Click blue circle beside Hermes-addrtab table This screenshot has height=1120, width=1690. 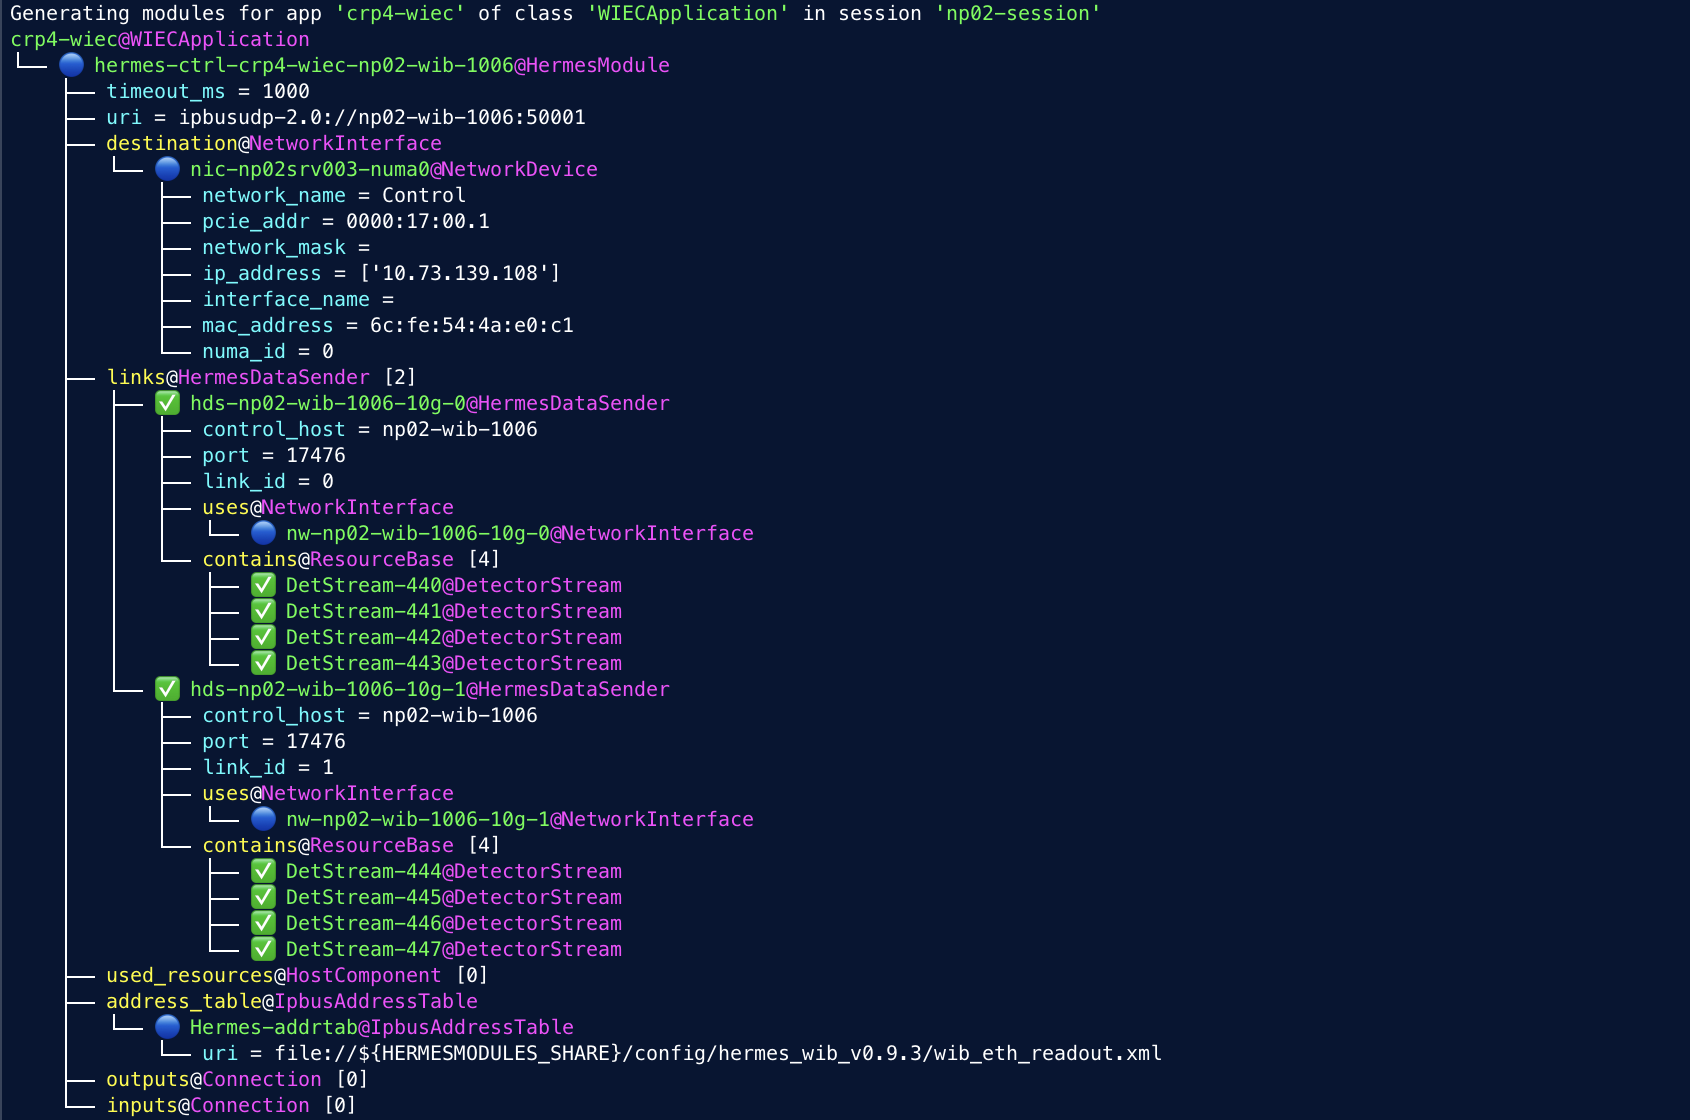[167, 1027]
